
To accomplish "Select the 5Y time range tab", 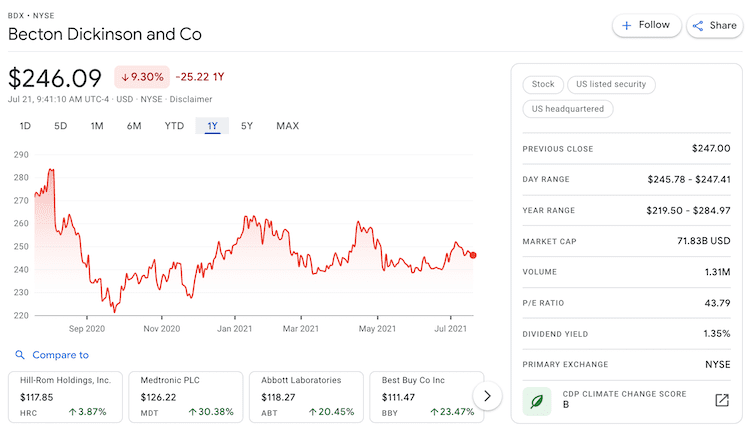I will coord(247,126).
